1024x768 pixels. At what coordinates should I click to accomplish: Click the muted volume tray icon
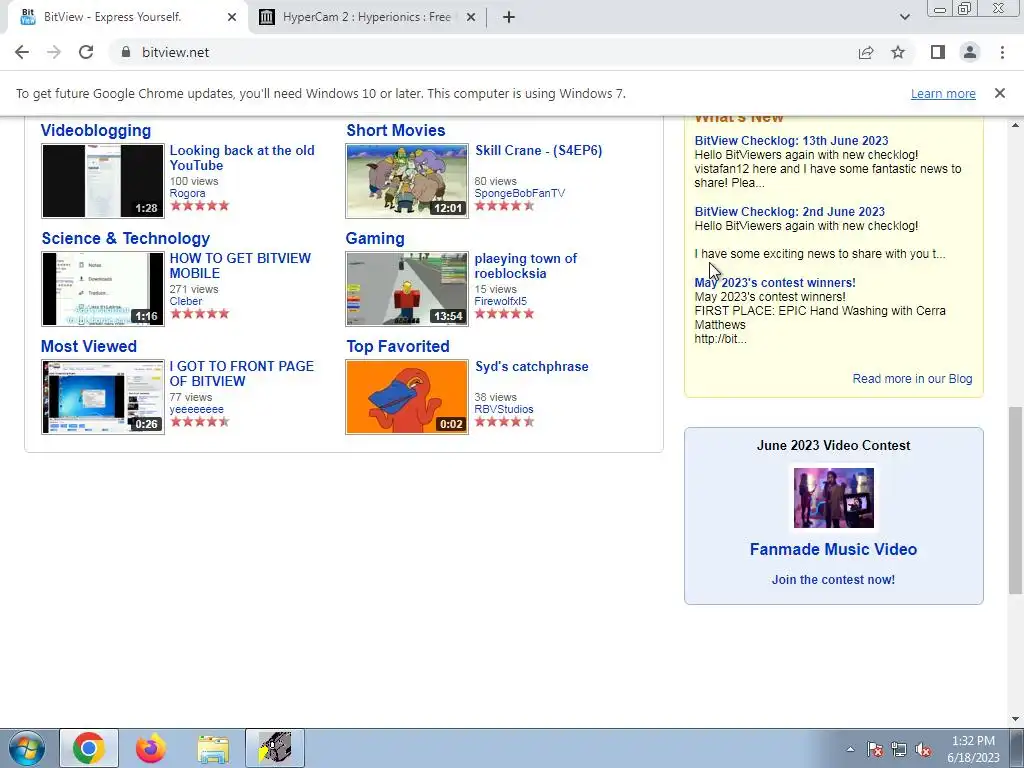(923, 749)
